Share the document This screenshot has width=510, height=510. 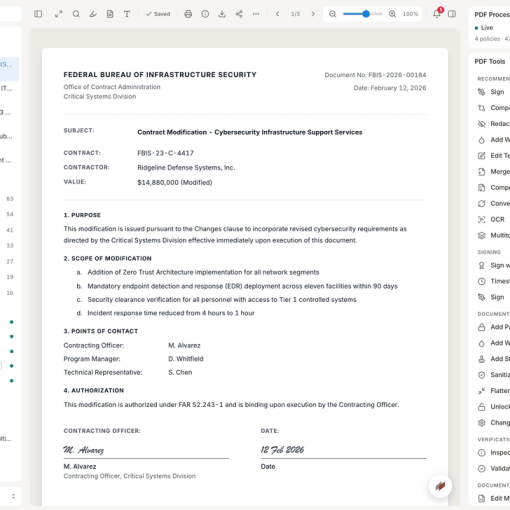pos(239,14)
